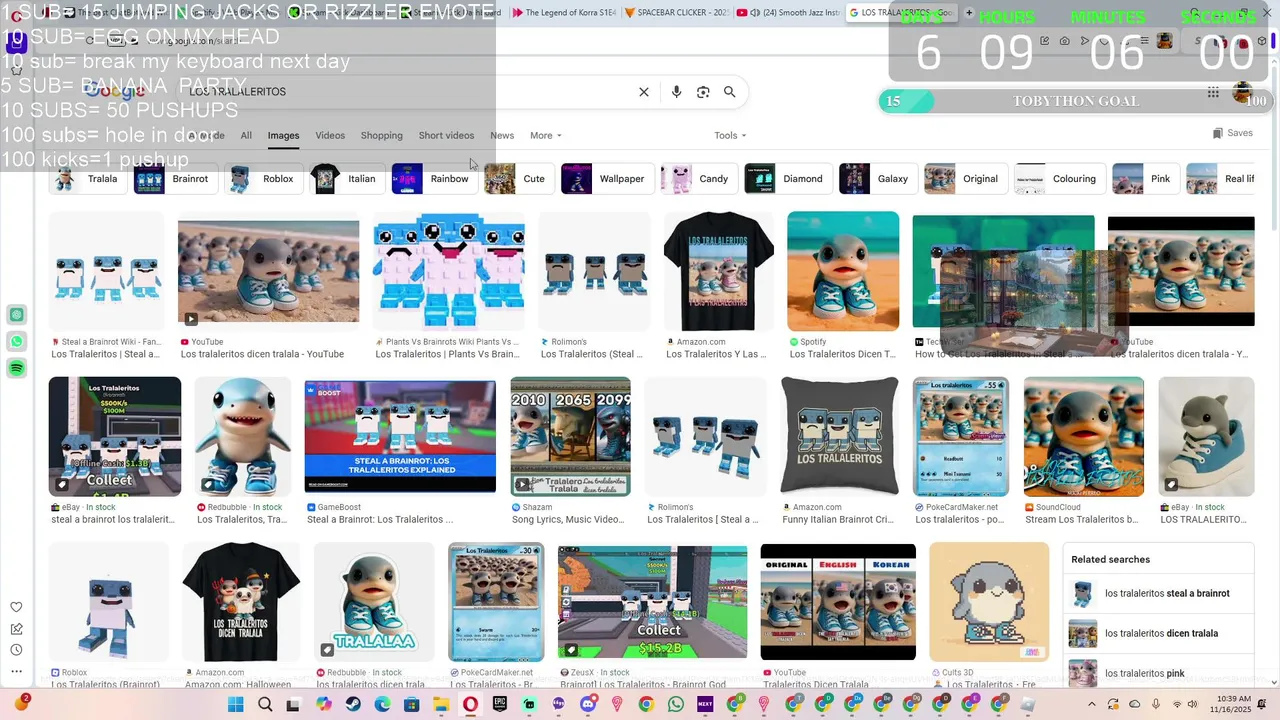
Task: Search by image with the Lens icon
Action: tap(703, 92)
